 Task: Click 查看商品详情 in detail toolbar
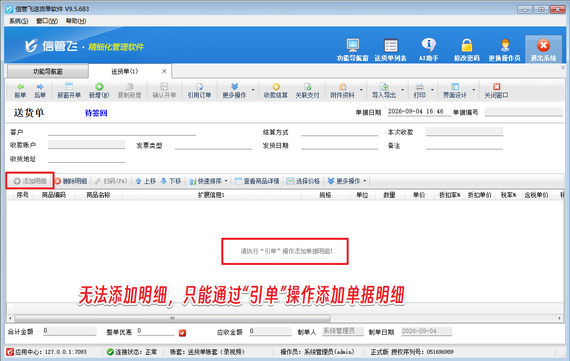(257, 181)
